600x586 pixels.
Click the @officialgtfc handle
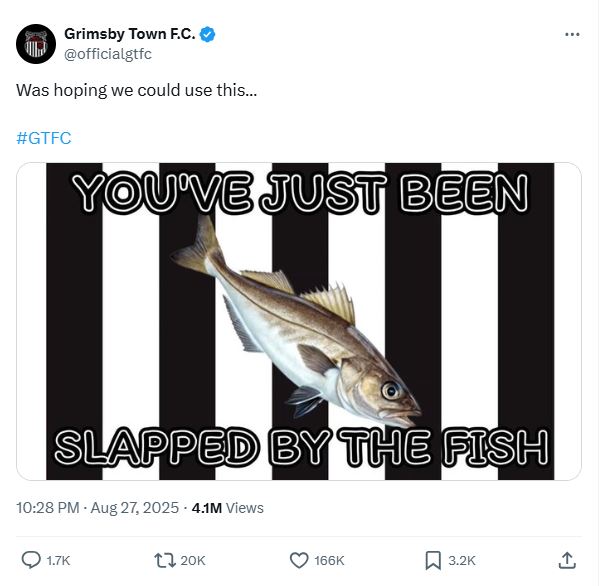click(108, 54)
